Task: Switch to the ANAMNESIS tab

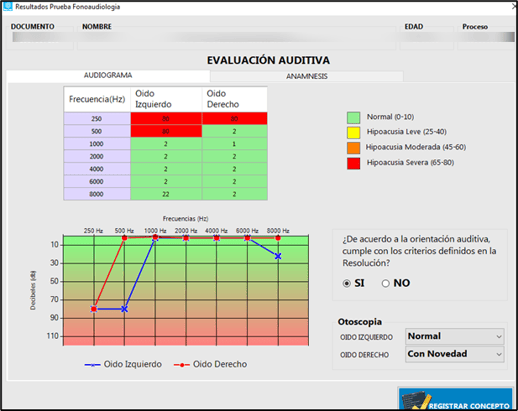Action: (307, 76)
